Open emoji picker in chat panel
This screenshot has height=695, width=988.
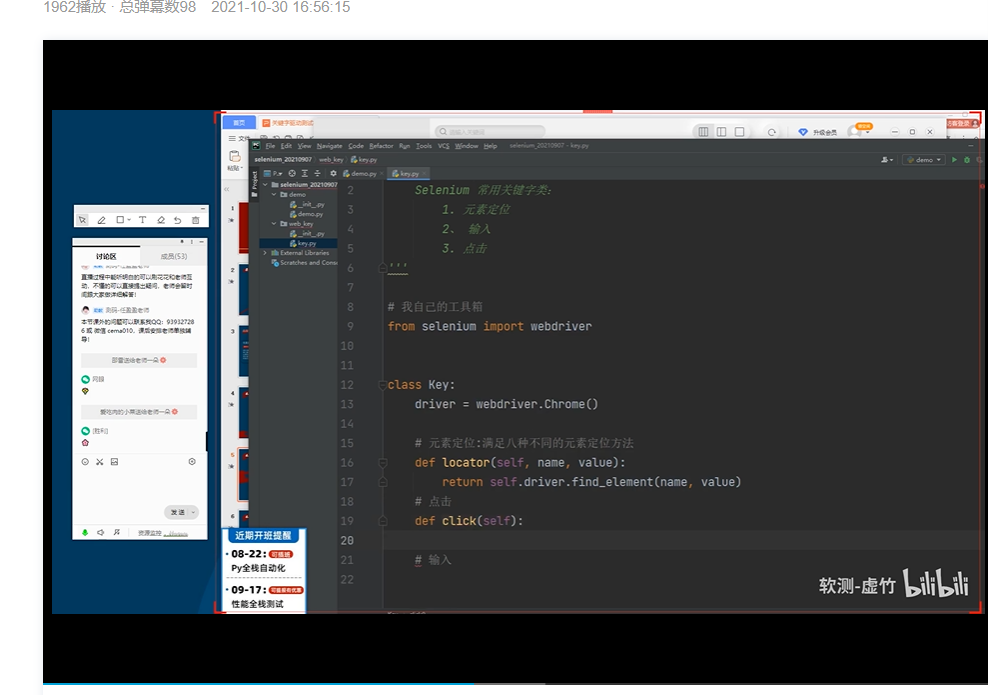click(85, 462)
